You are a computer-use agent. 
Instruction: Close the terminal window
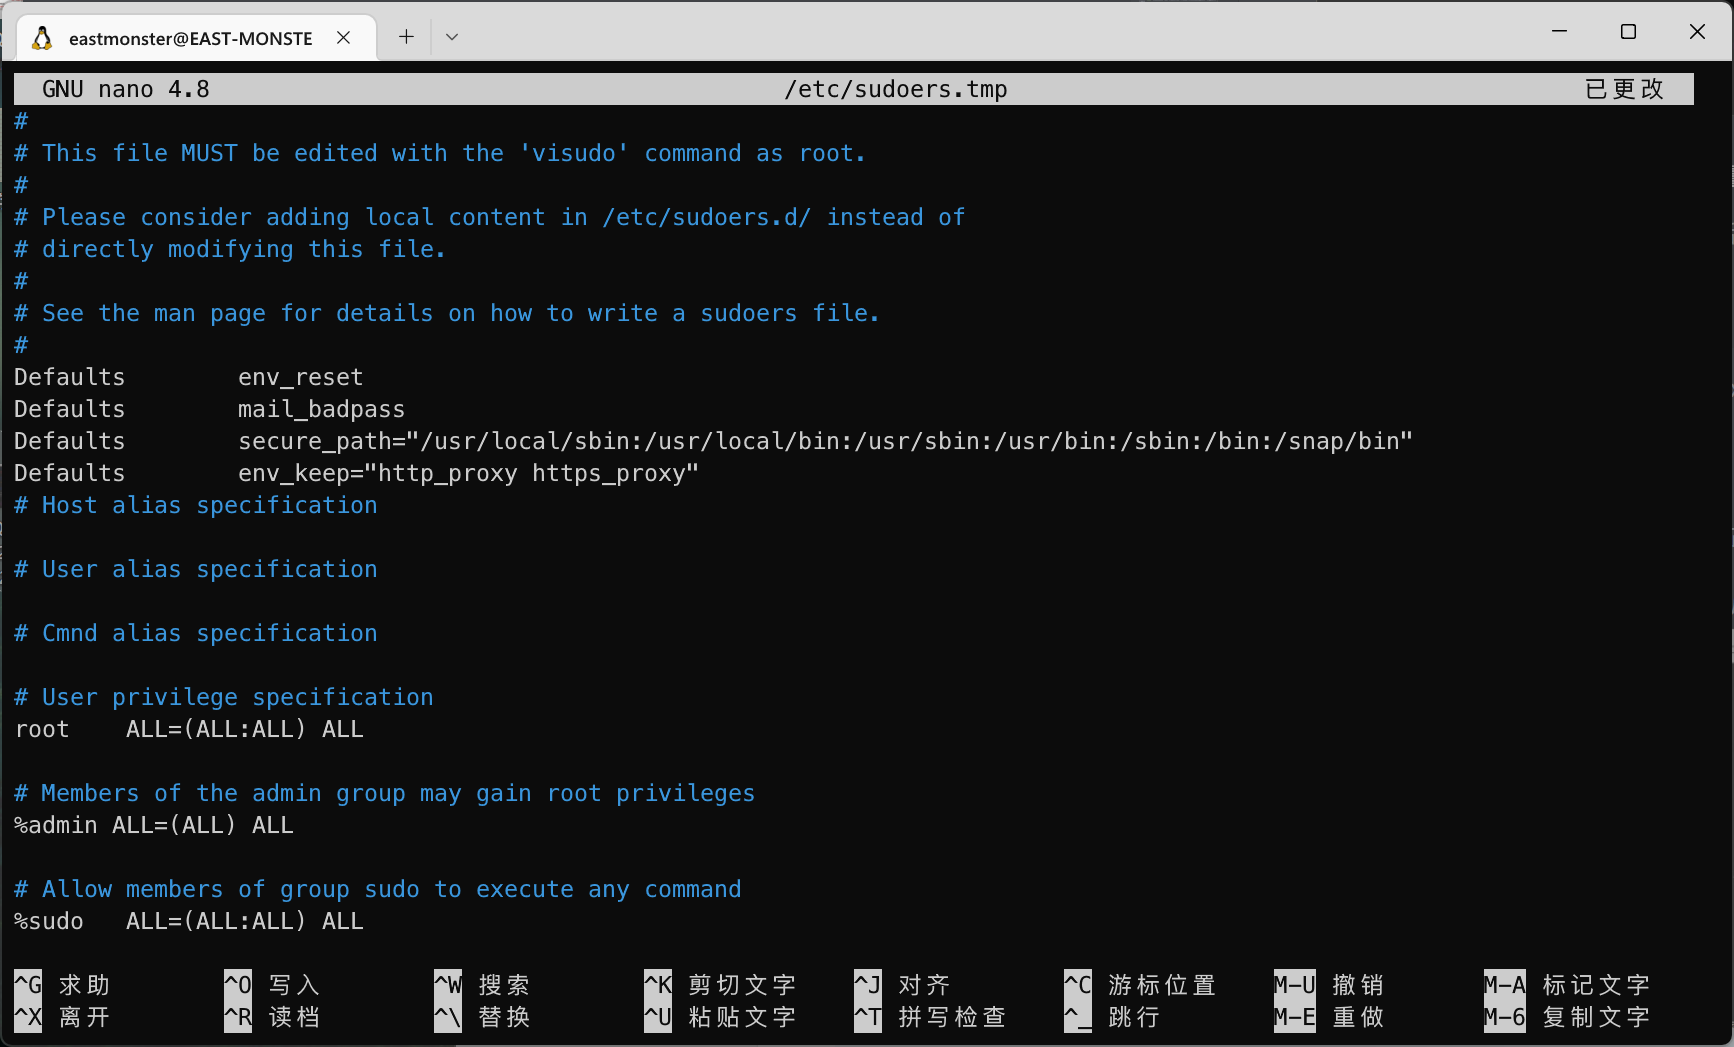pyautogui.click(x=1697, y=32)
